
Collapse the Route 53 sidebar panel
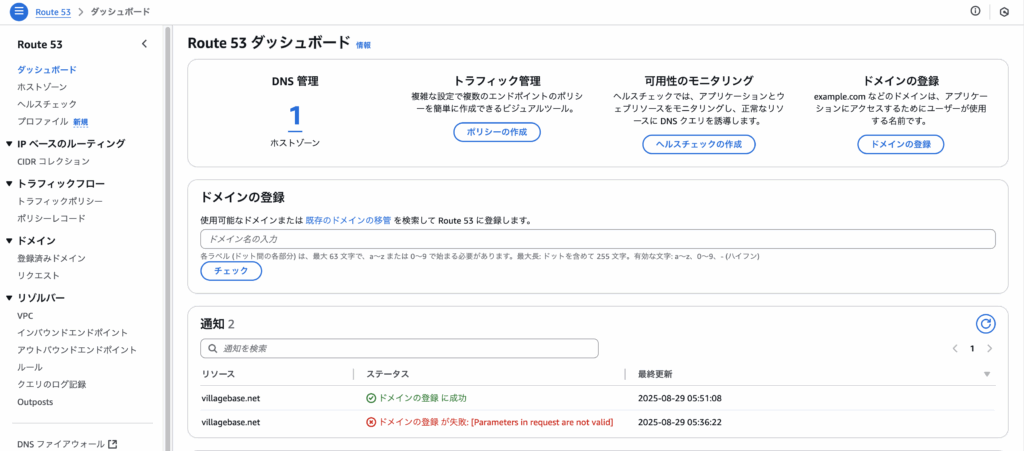(144, 44)
